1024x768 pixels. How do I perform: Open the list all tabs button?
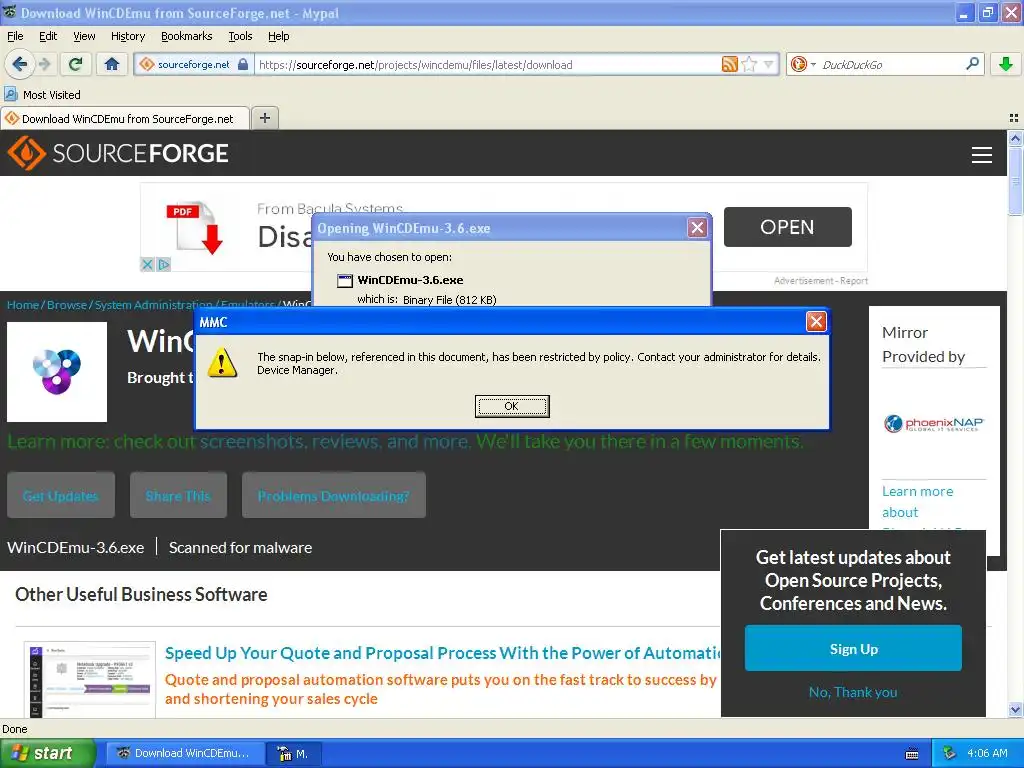pos(1014,118)
